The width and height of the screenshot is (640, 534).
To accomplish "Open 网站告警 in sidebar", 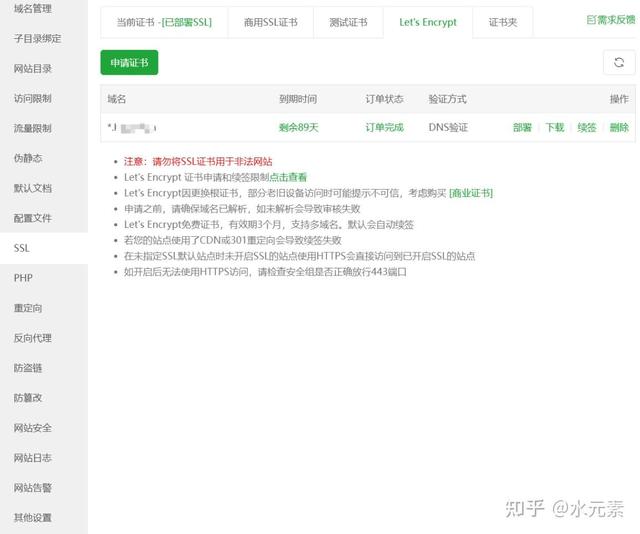I will [33, 488].
